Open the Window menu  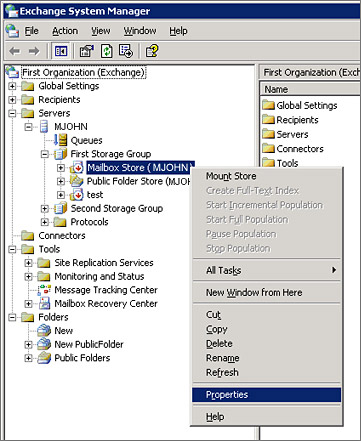(x=140, y=31)
